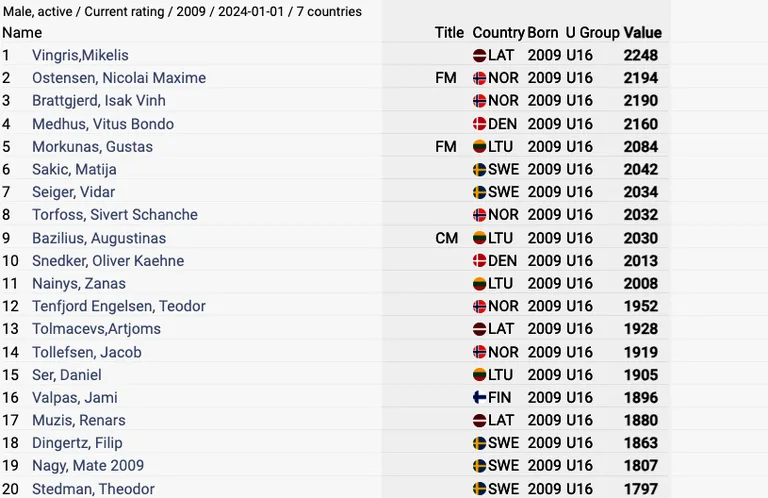
Task: Click Norway flag icon in Ostensen row
Action: tap(480, 78)
